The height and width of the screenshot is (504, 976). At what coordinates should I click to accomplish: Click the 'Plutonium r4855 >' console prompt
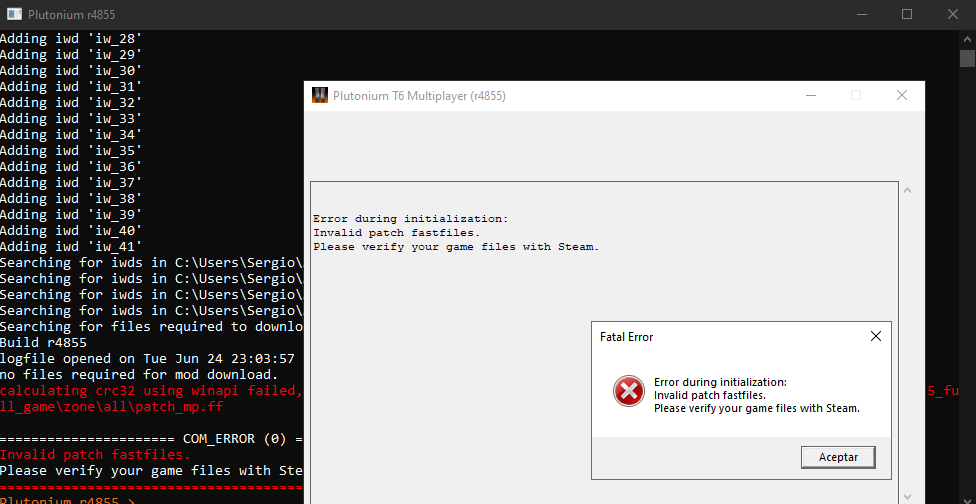pyautogui.click(x=67, y=500)
